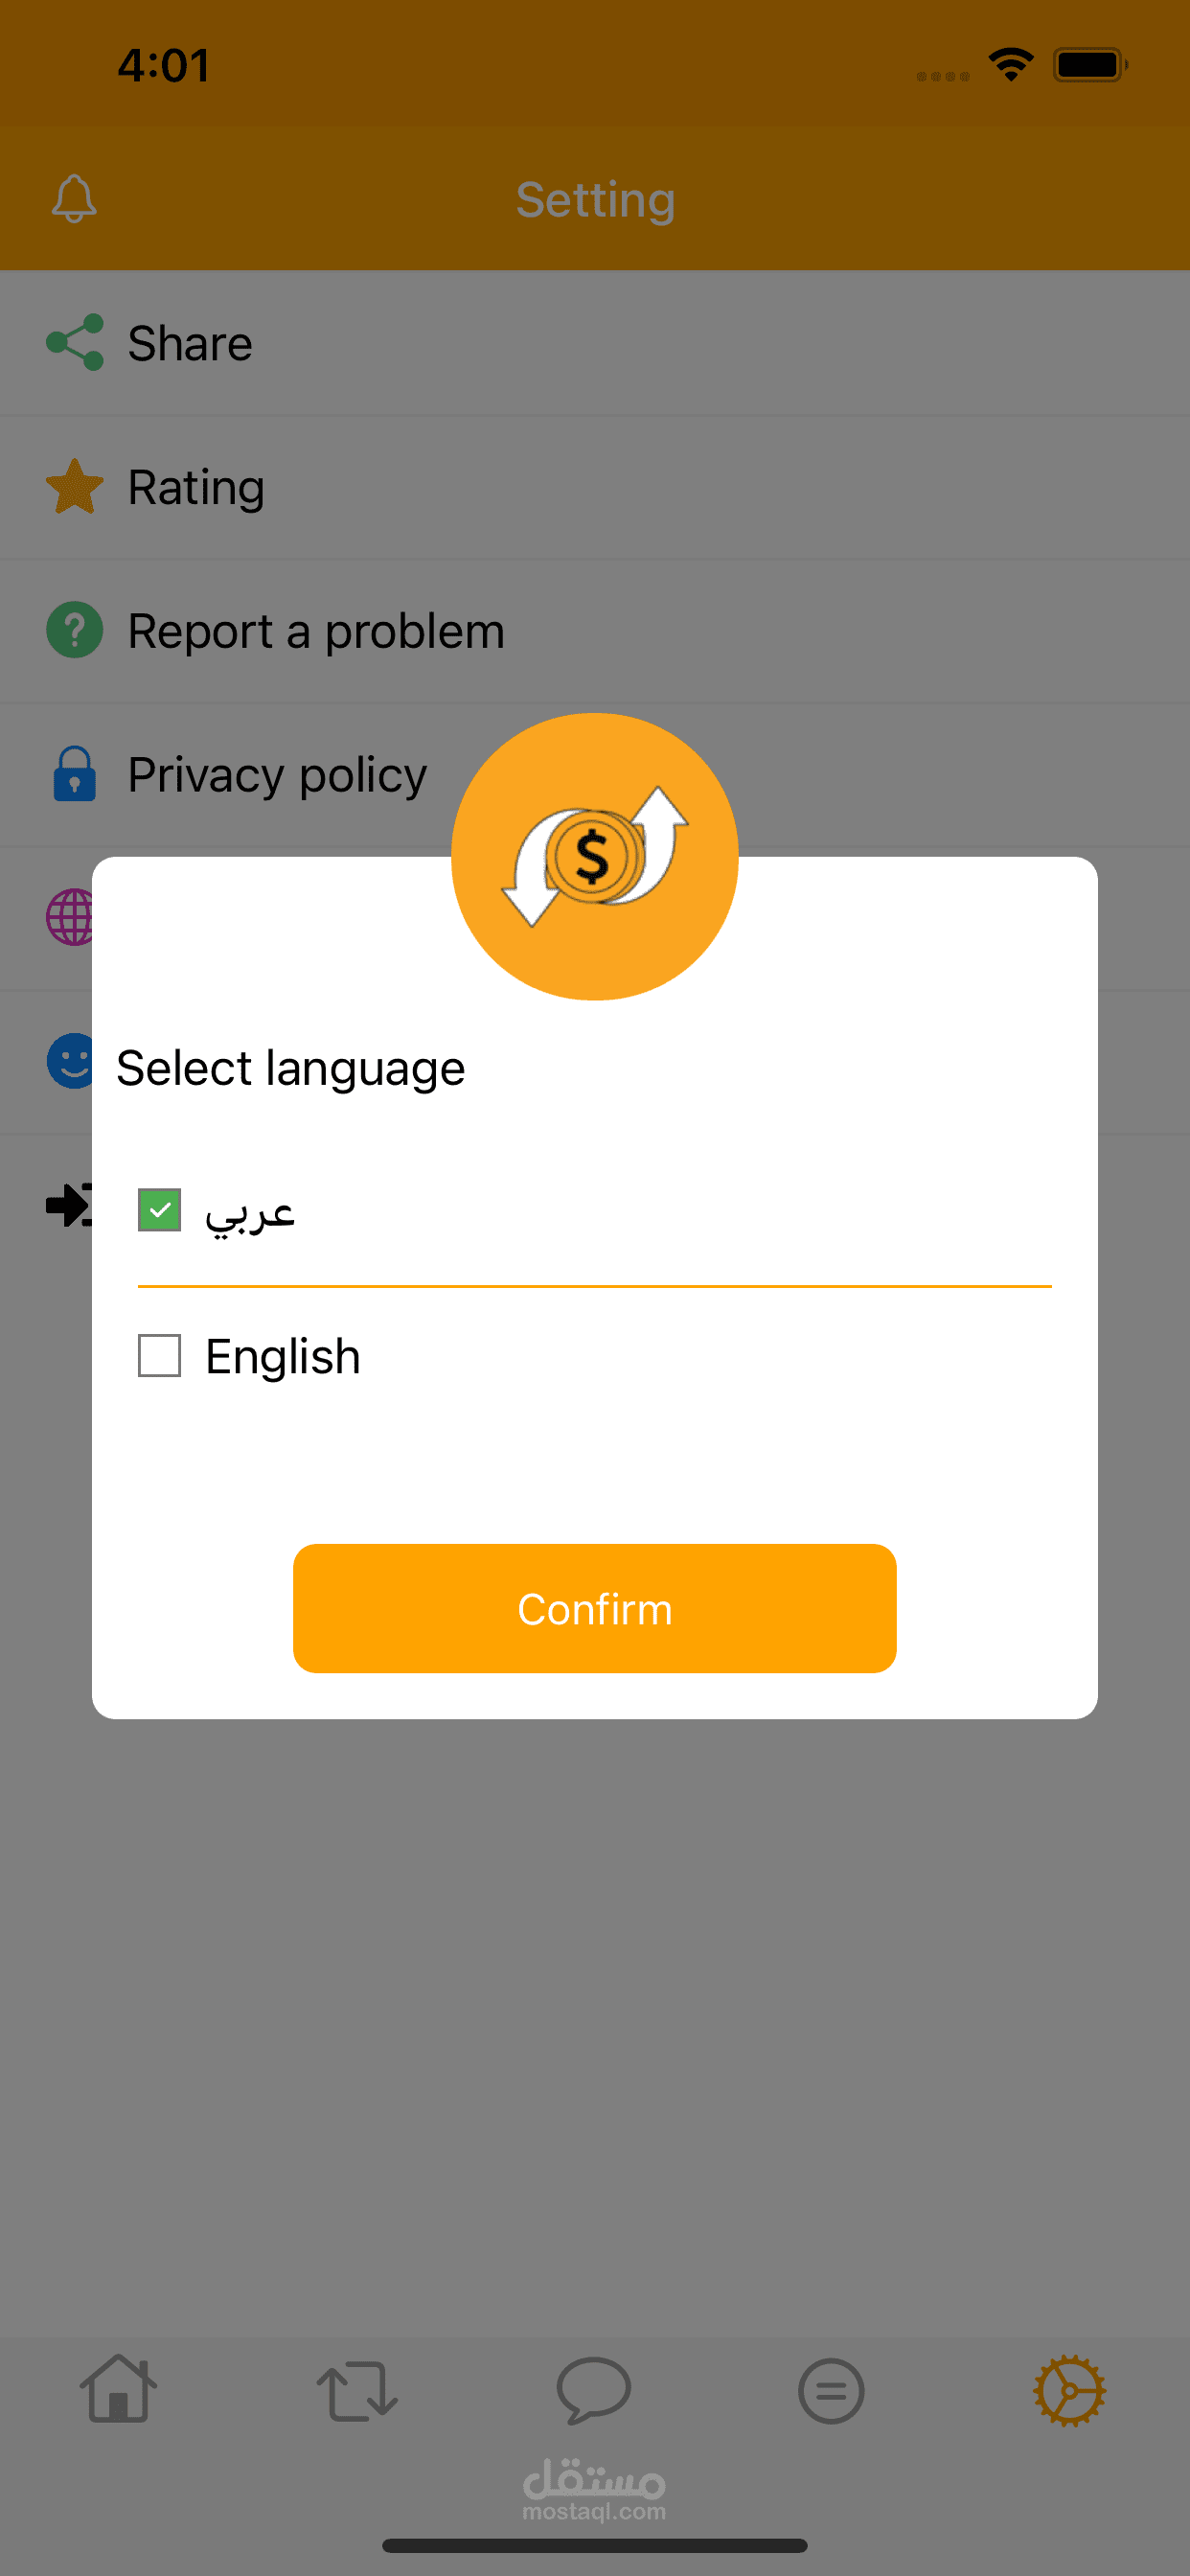Click the purple globe language icon
1190x2576 pixels.
pyautogui.click(x=69, y=917)
